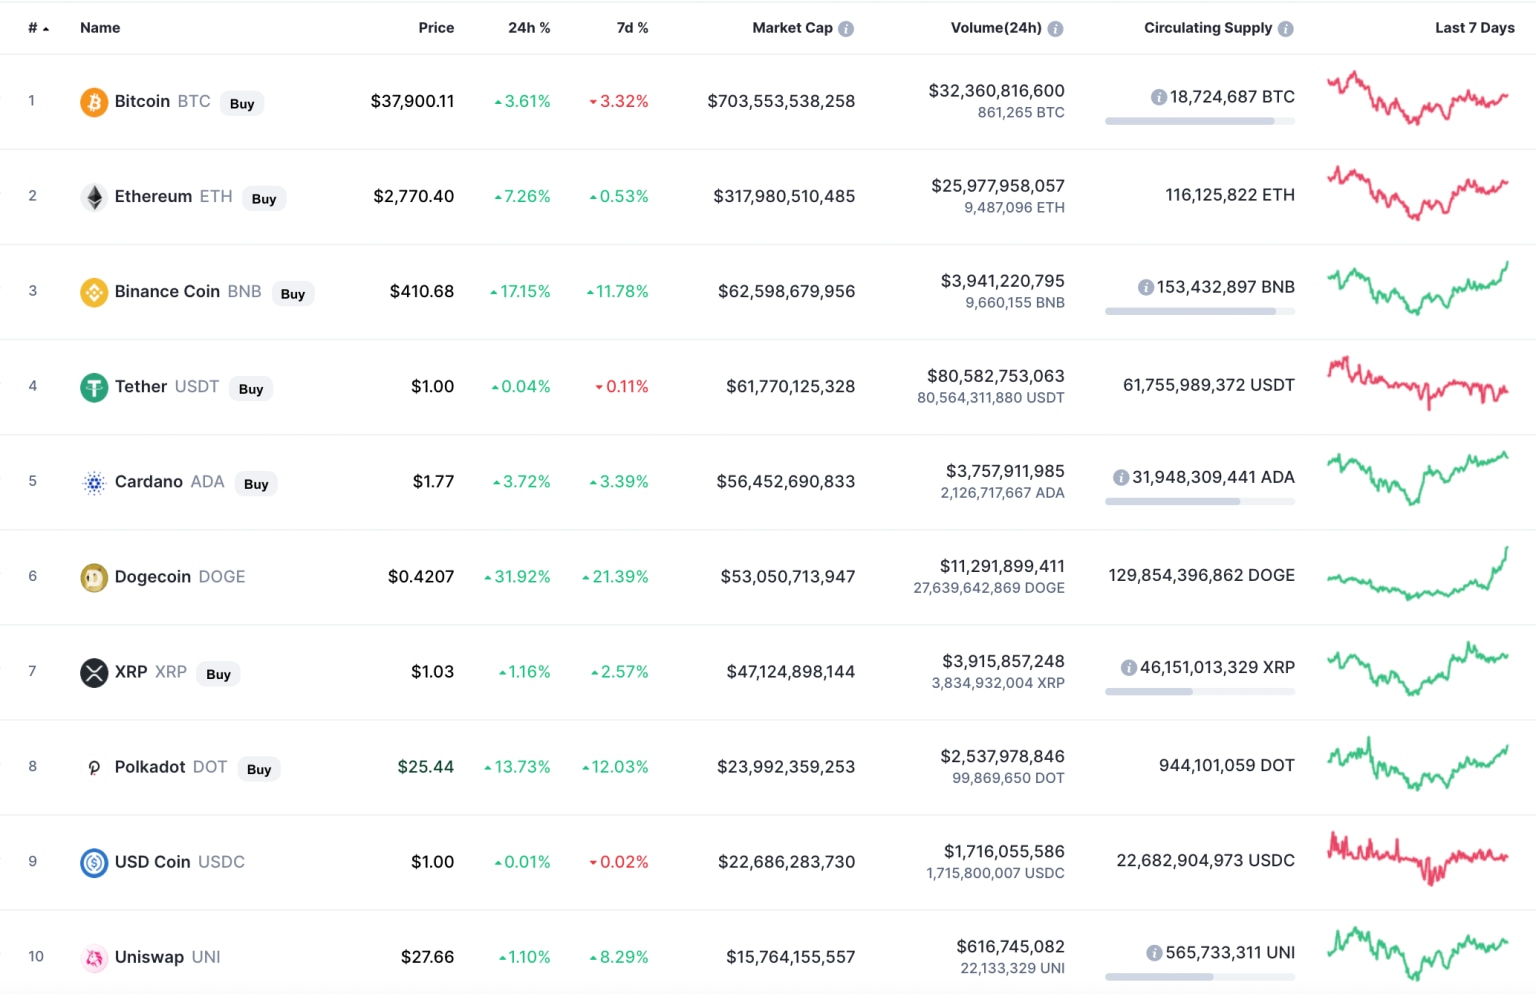Click the Dogecoin logo icon

click(x=94, y=577)
